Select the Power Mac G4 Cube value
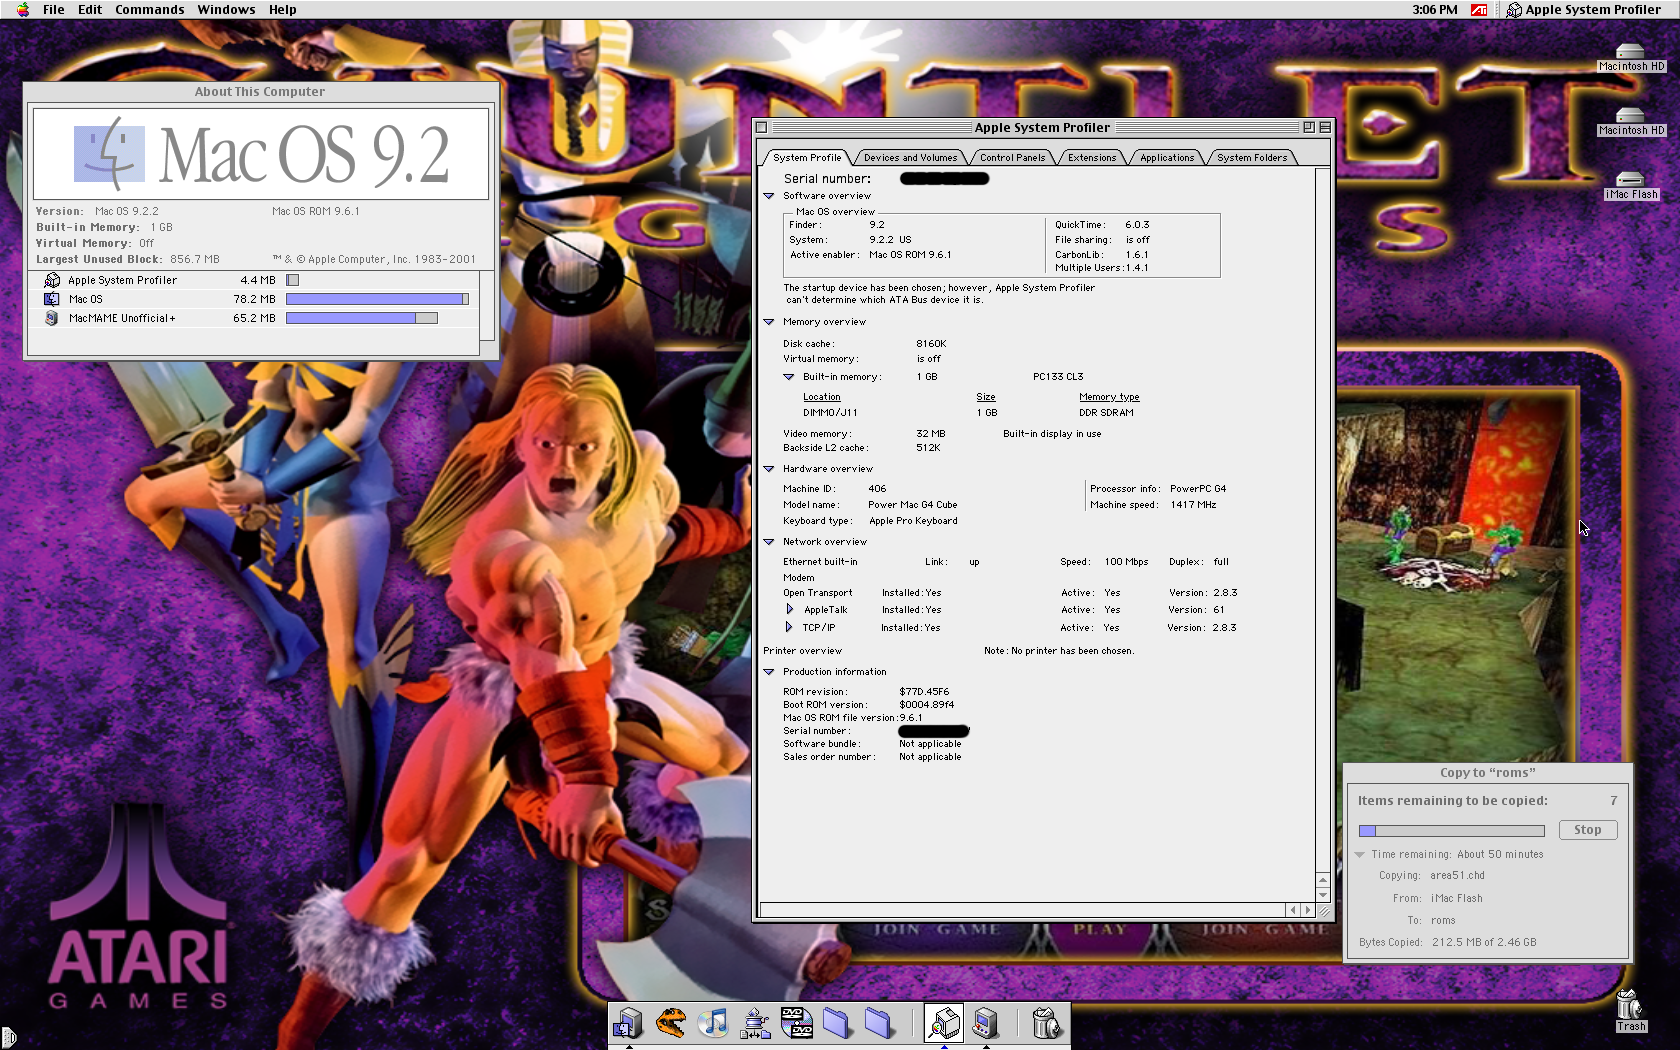 (x=912, y=505)
